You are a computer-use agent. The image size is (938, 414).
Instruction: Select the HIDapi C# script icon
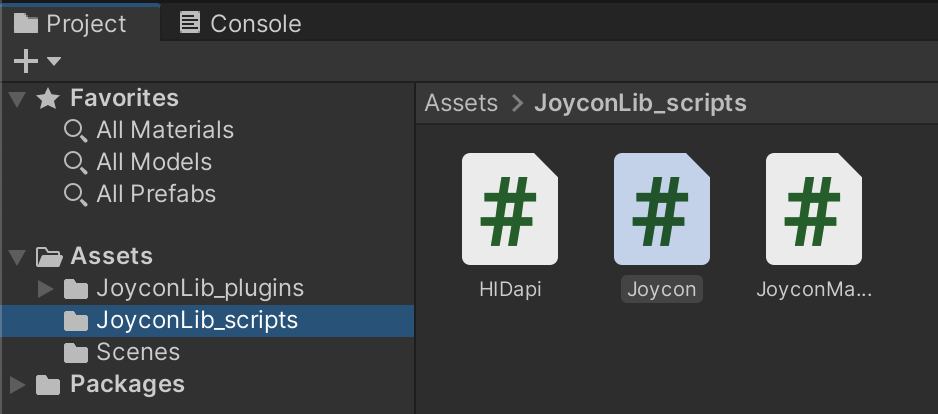[x=510, y=209]
